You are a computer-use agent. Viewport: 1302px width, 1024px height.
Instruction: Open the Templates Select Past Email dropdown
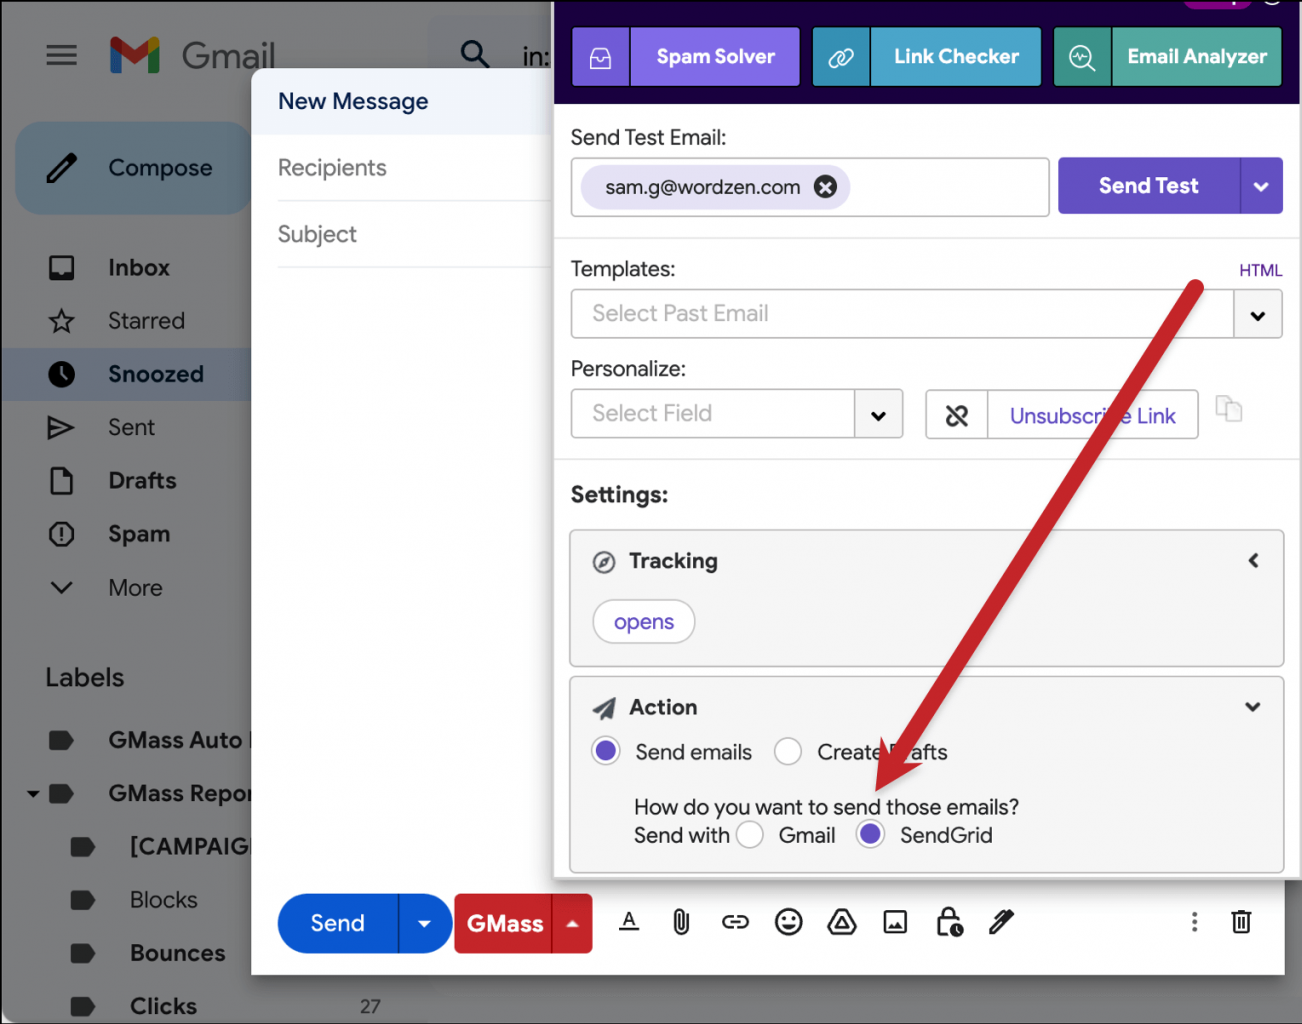click(1258, 315)
